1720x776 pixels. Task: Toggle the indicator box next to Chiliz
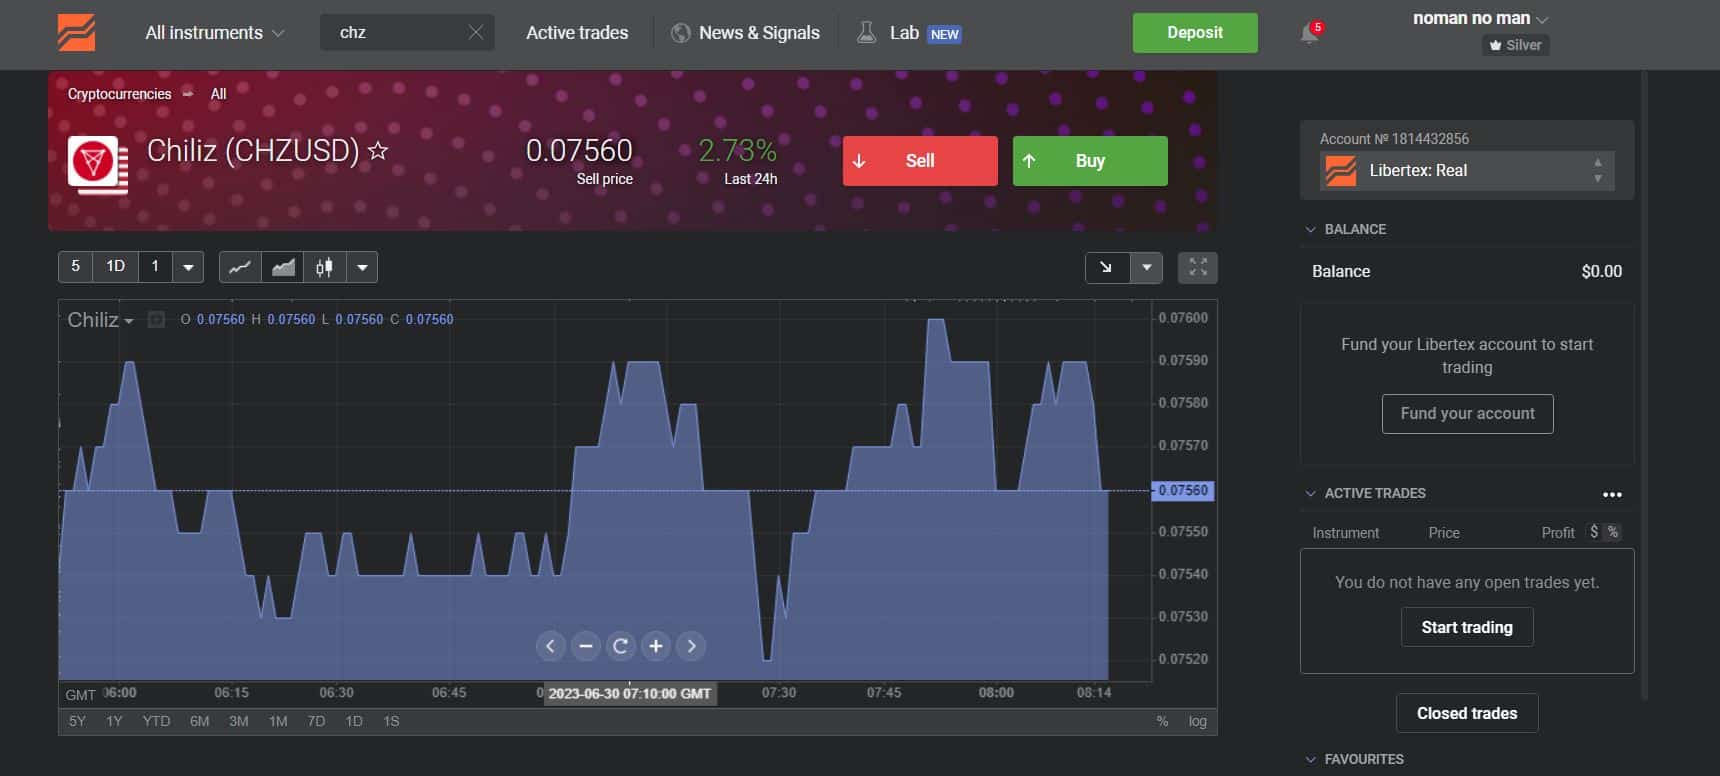[x=156, y=320]
